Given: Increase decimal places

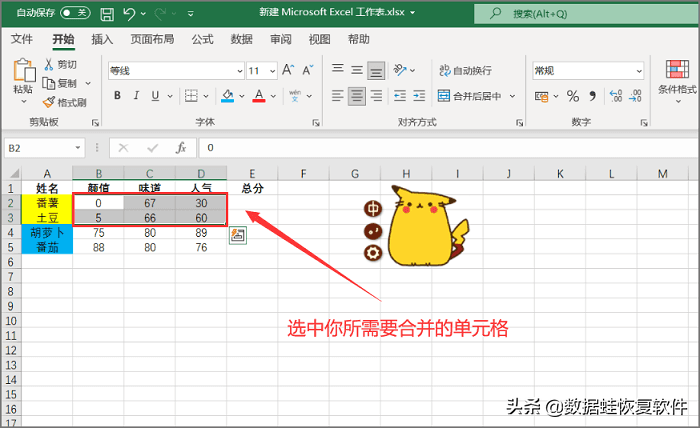Looking at the screenshot, I should click(616, 96).
